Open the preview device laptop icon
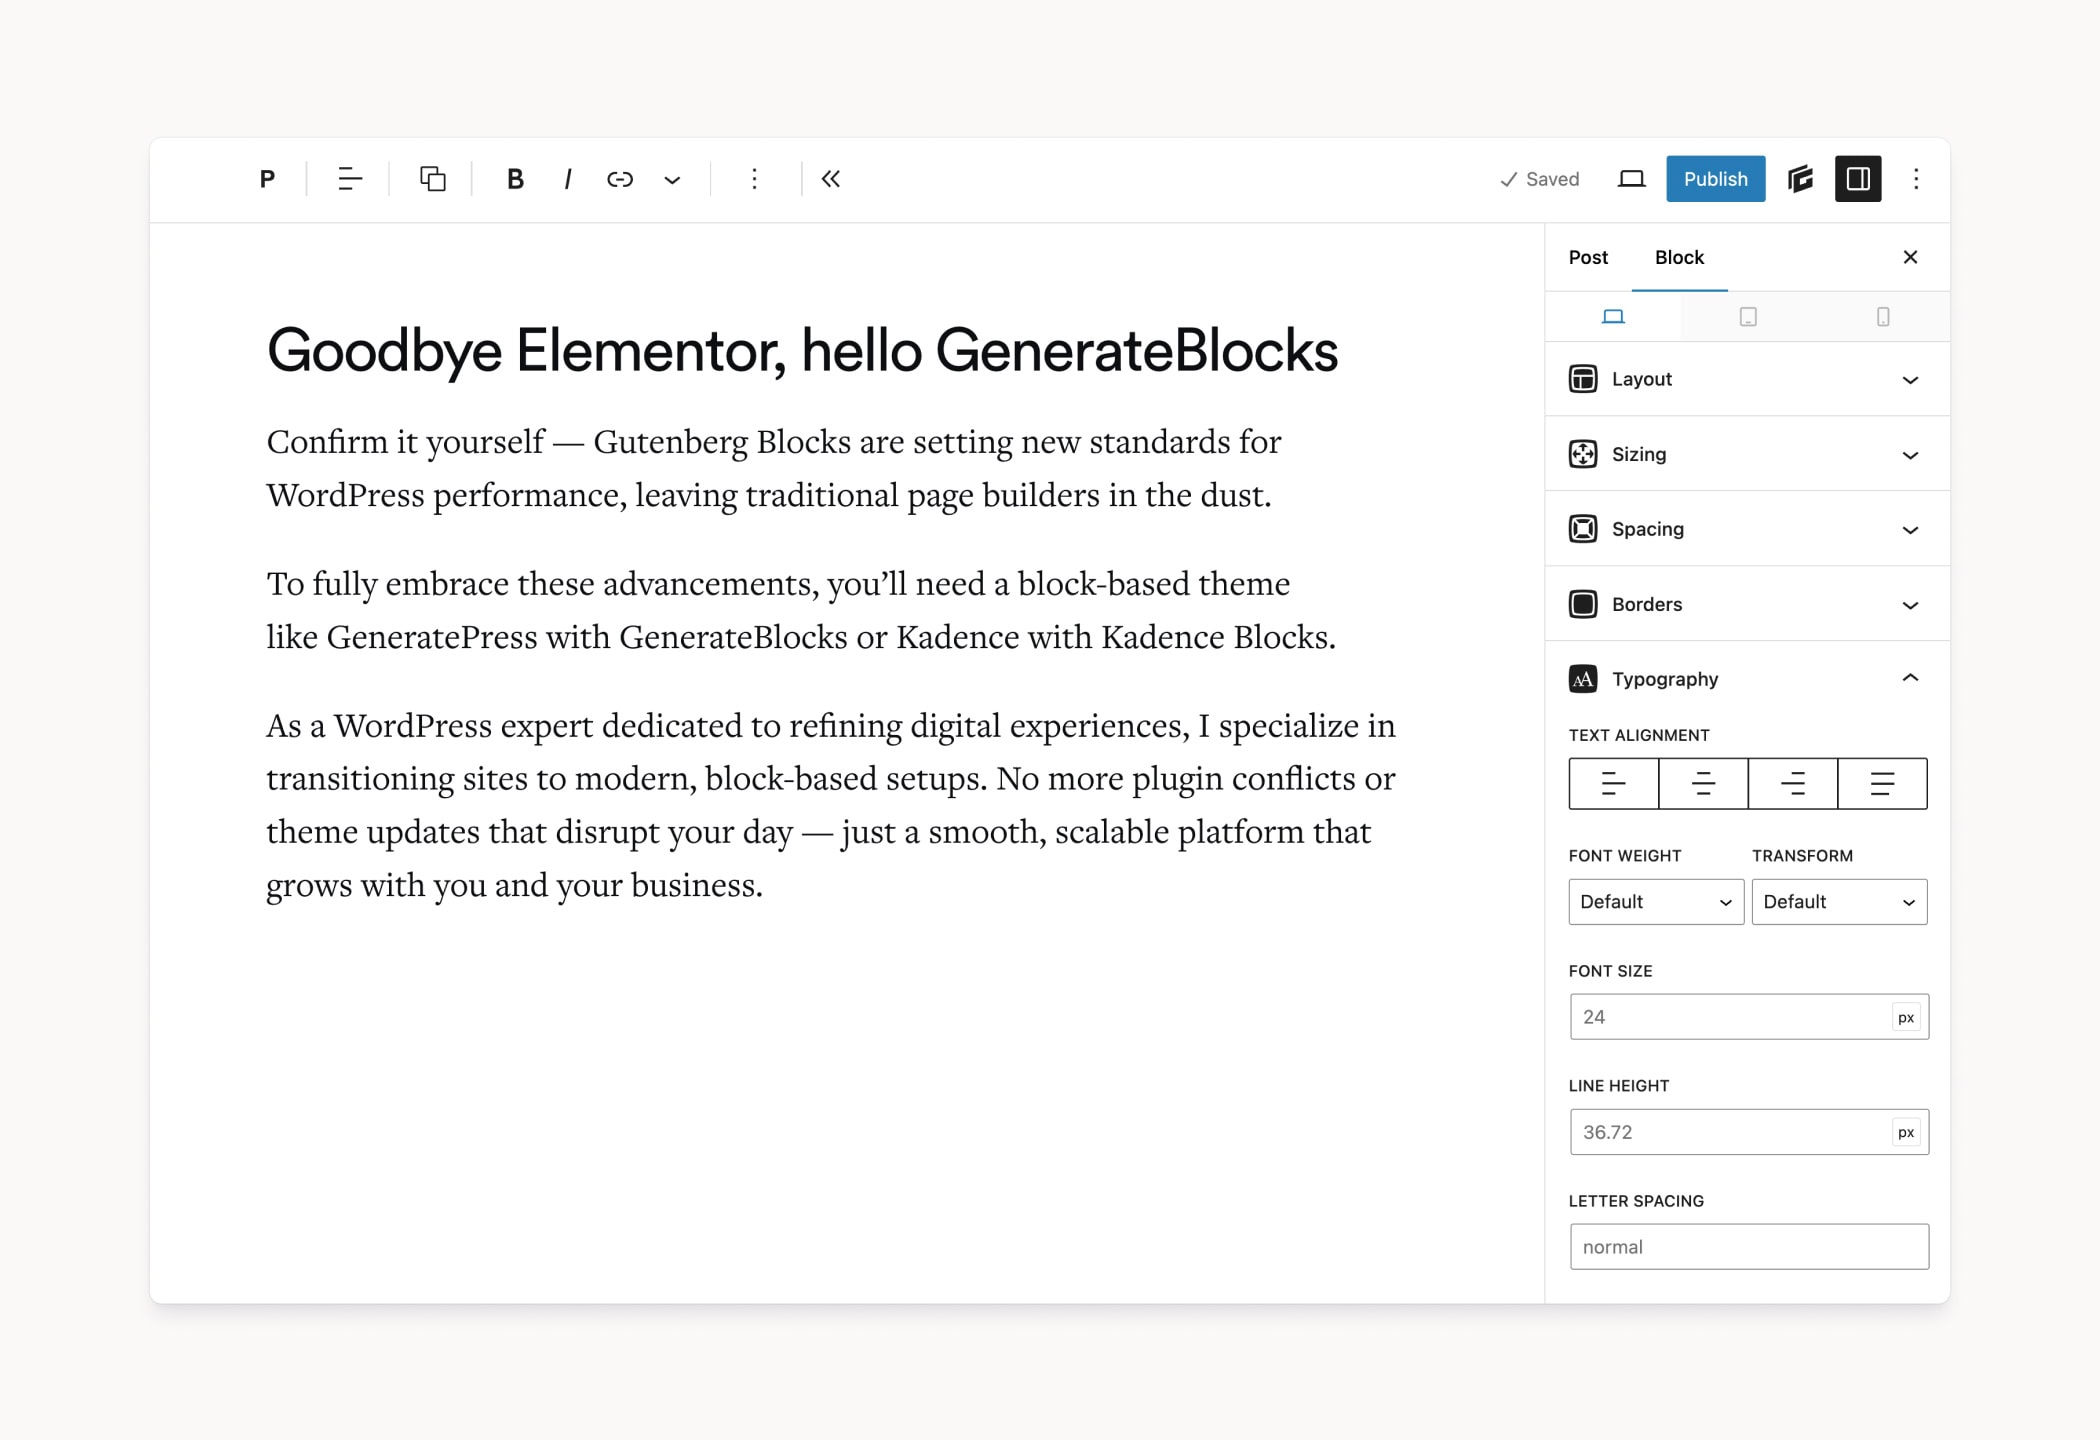The width and height of the screenshot is (2100, 1440). click(1631, 179)
